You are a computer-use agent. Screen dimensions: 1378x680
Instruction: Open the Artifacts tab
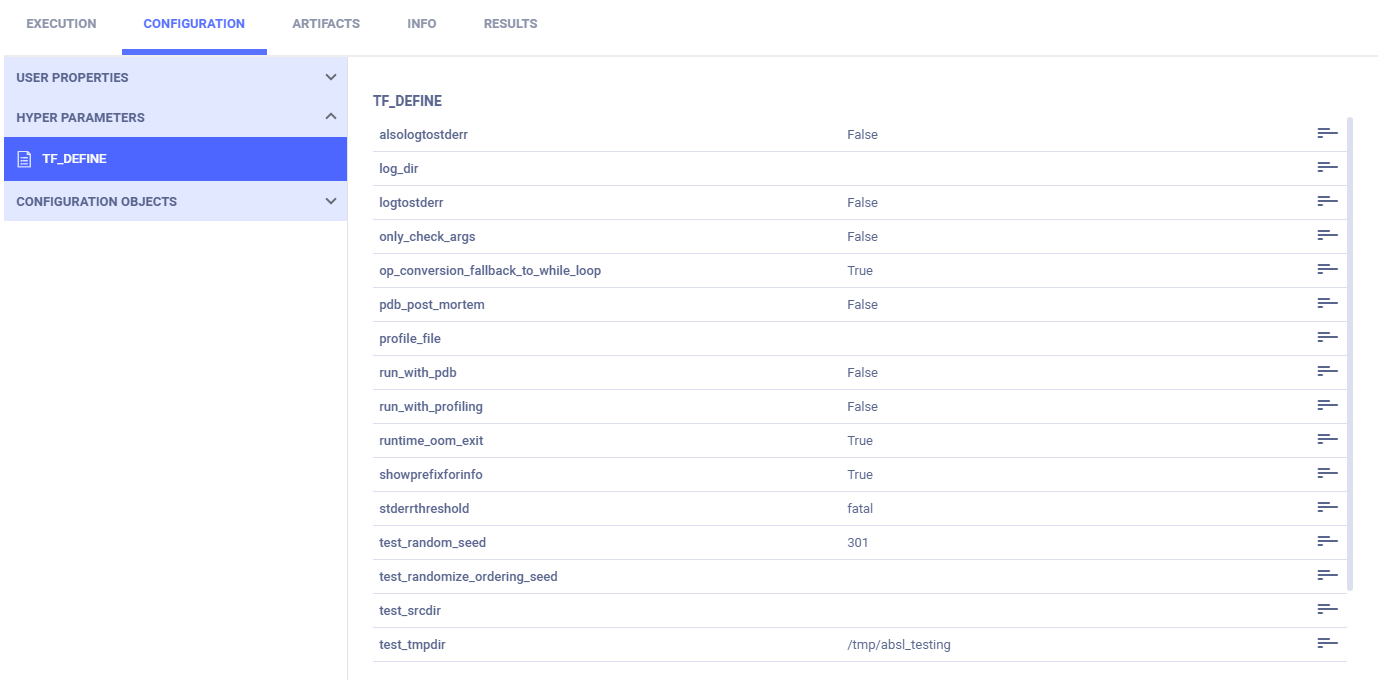click(x=326, y=24)
